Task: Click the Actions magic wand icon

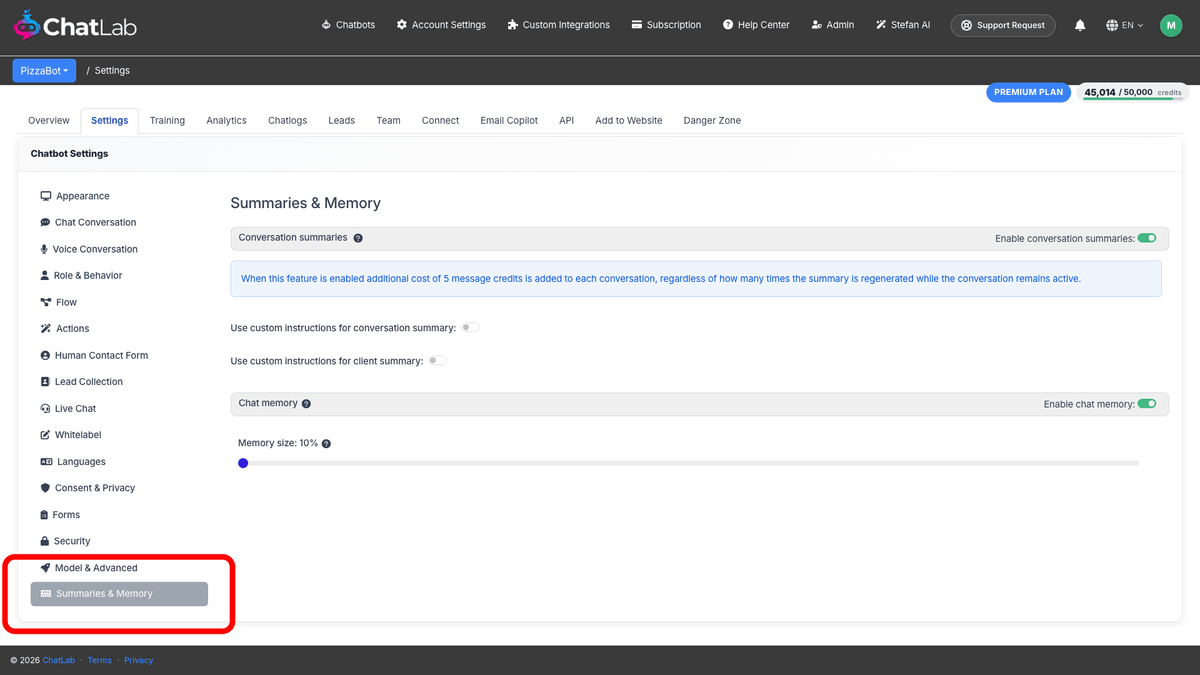Action: pos(45,328)
